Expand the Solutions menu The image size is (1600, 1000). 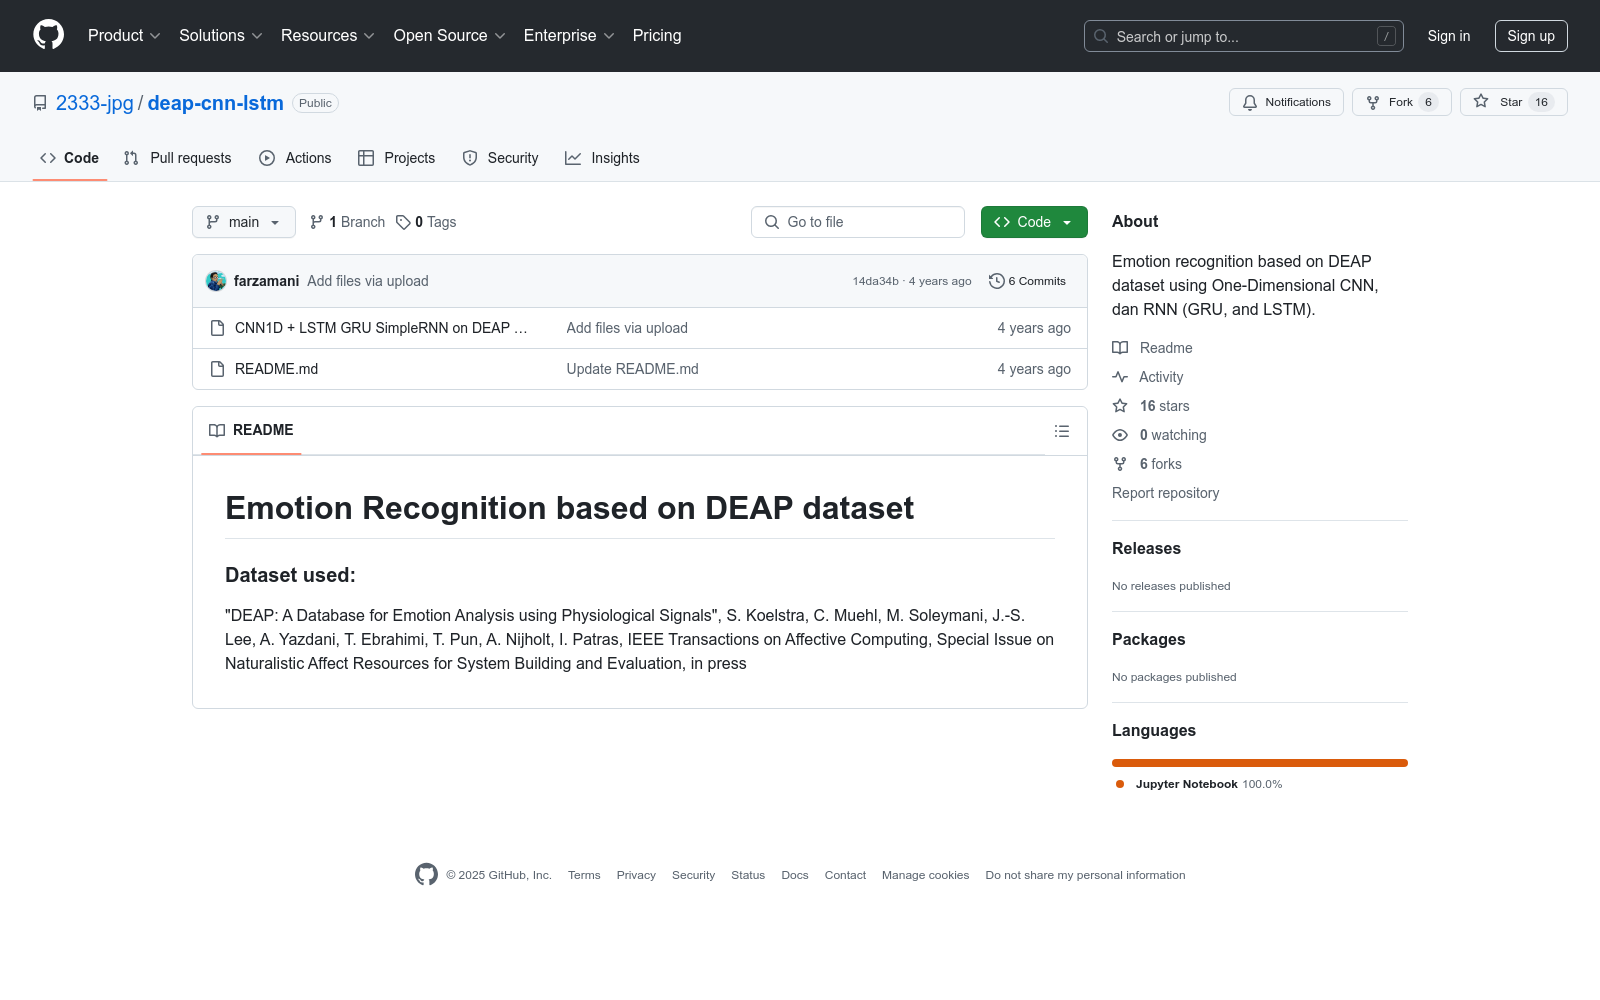tap(221, 35)
